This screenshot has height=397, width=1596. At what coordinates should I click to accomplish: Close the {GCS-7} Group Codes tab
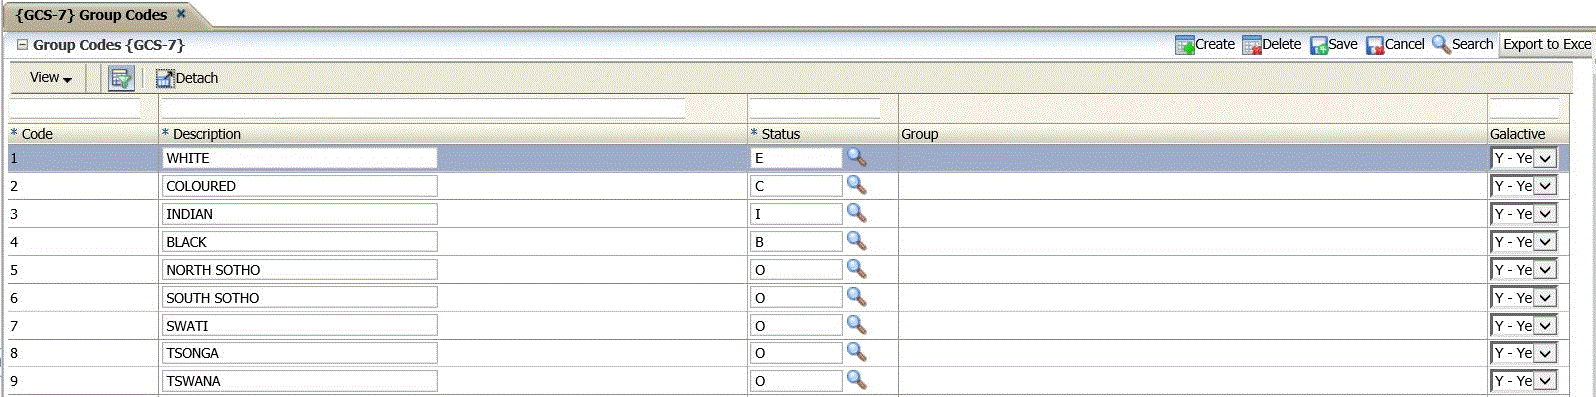(181, 14)
